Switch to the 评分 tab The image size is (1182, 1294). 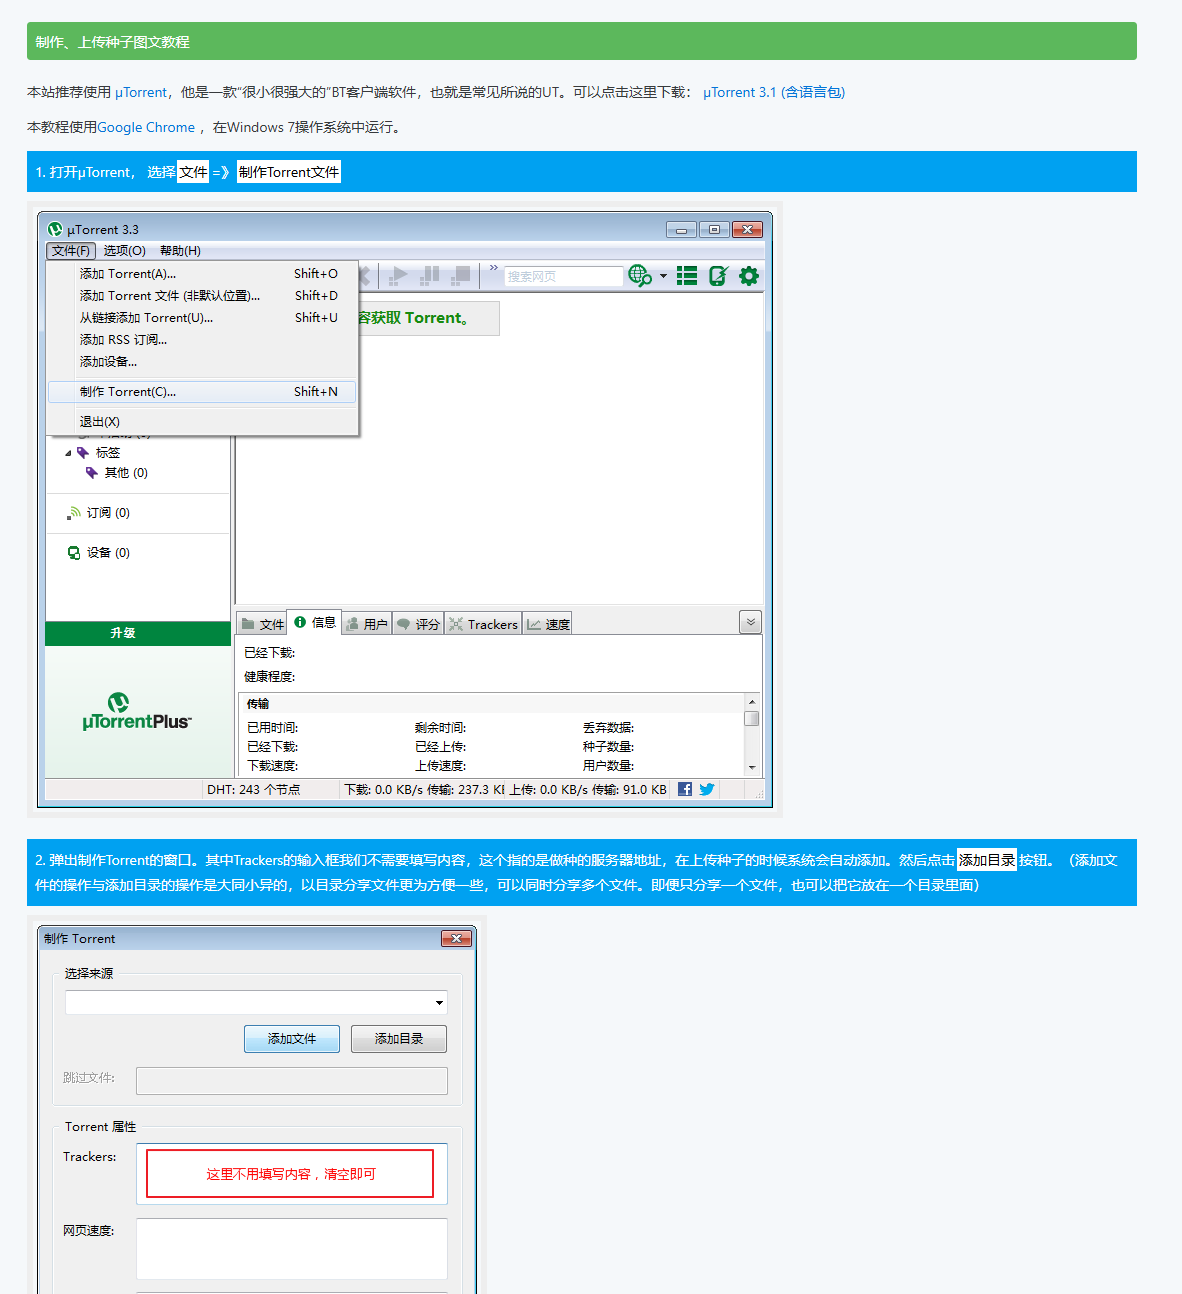(418, 624)
